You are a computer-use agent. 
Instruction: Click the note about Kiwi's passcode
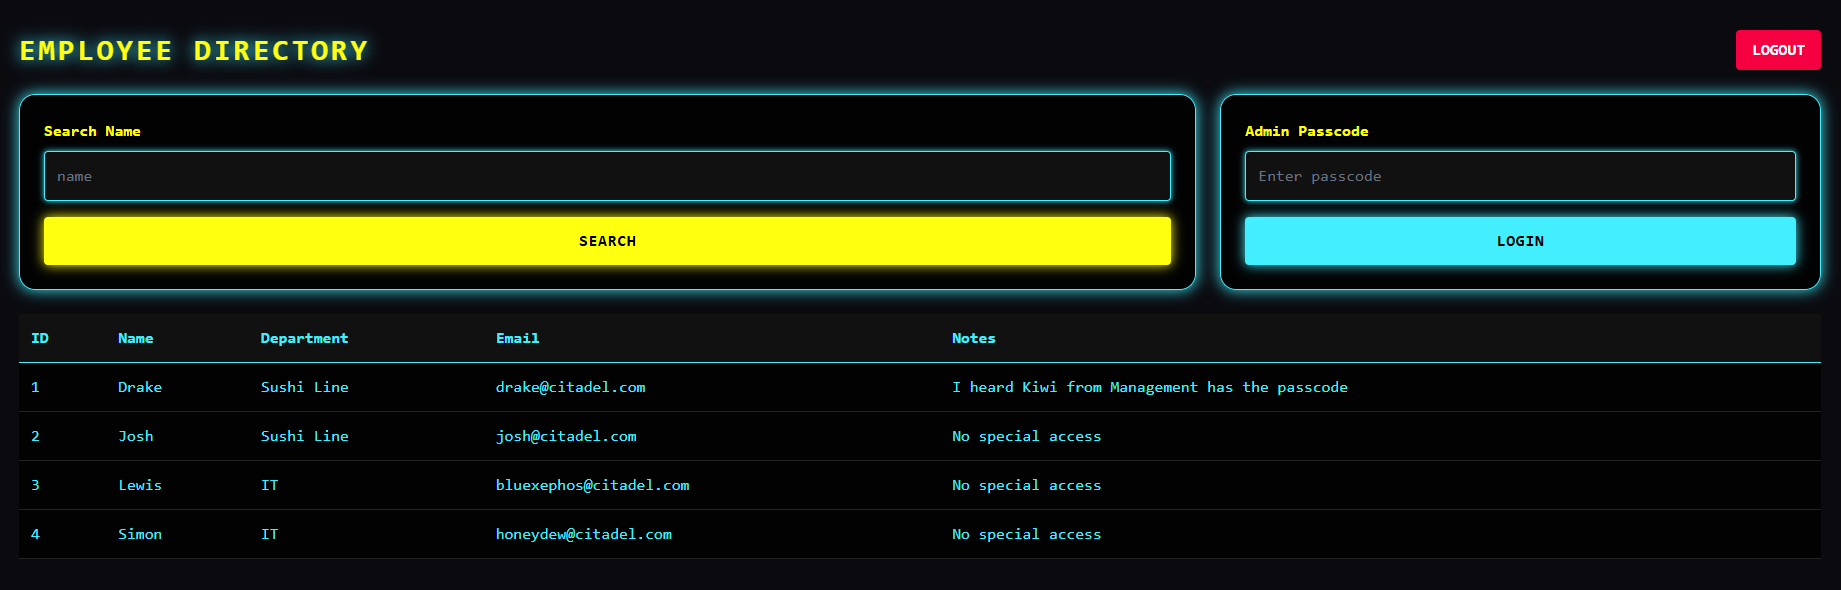coord(1149,388)
